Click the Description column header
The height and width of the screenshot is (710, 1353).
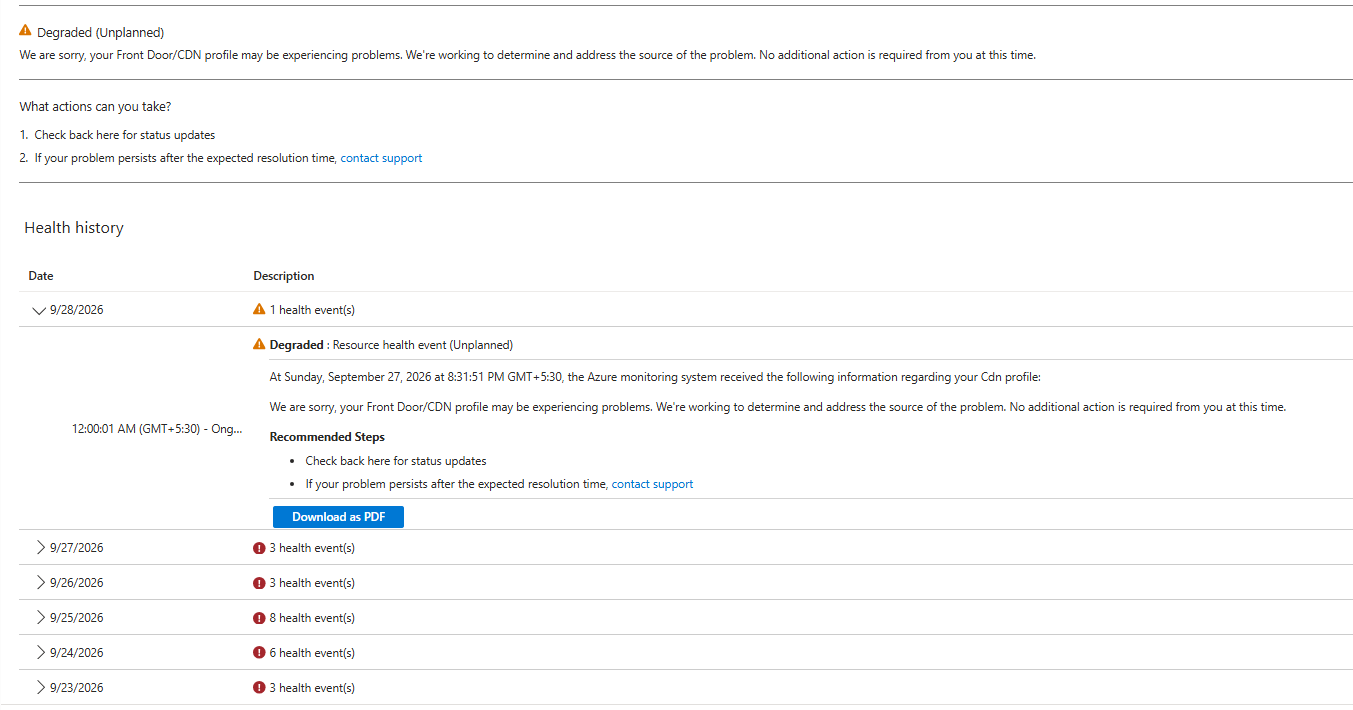pyautogui.click(x=284, y=276)
